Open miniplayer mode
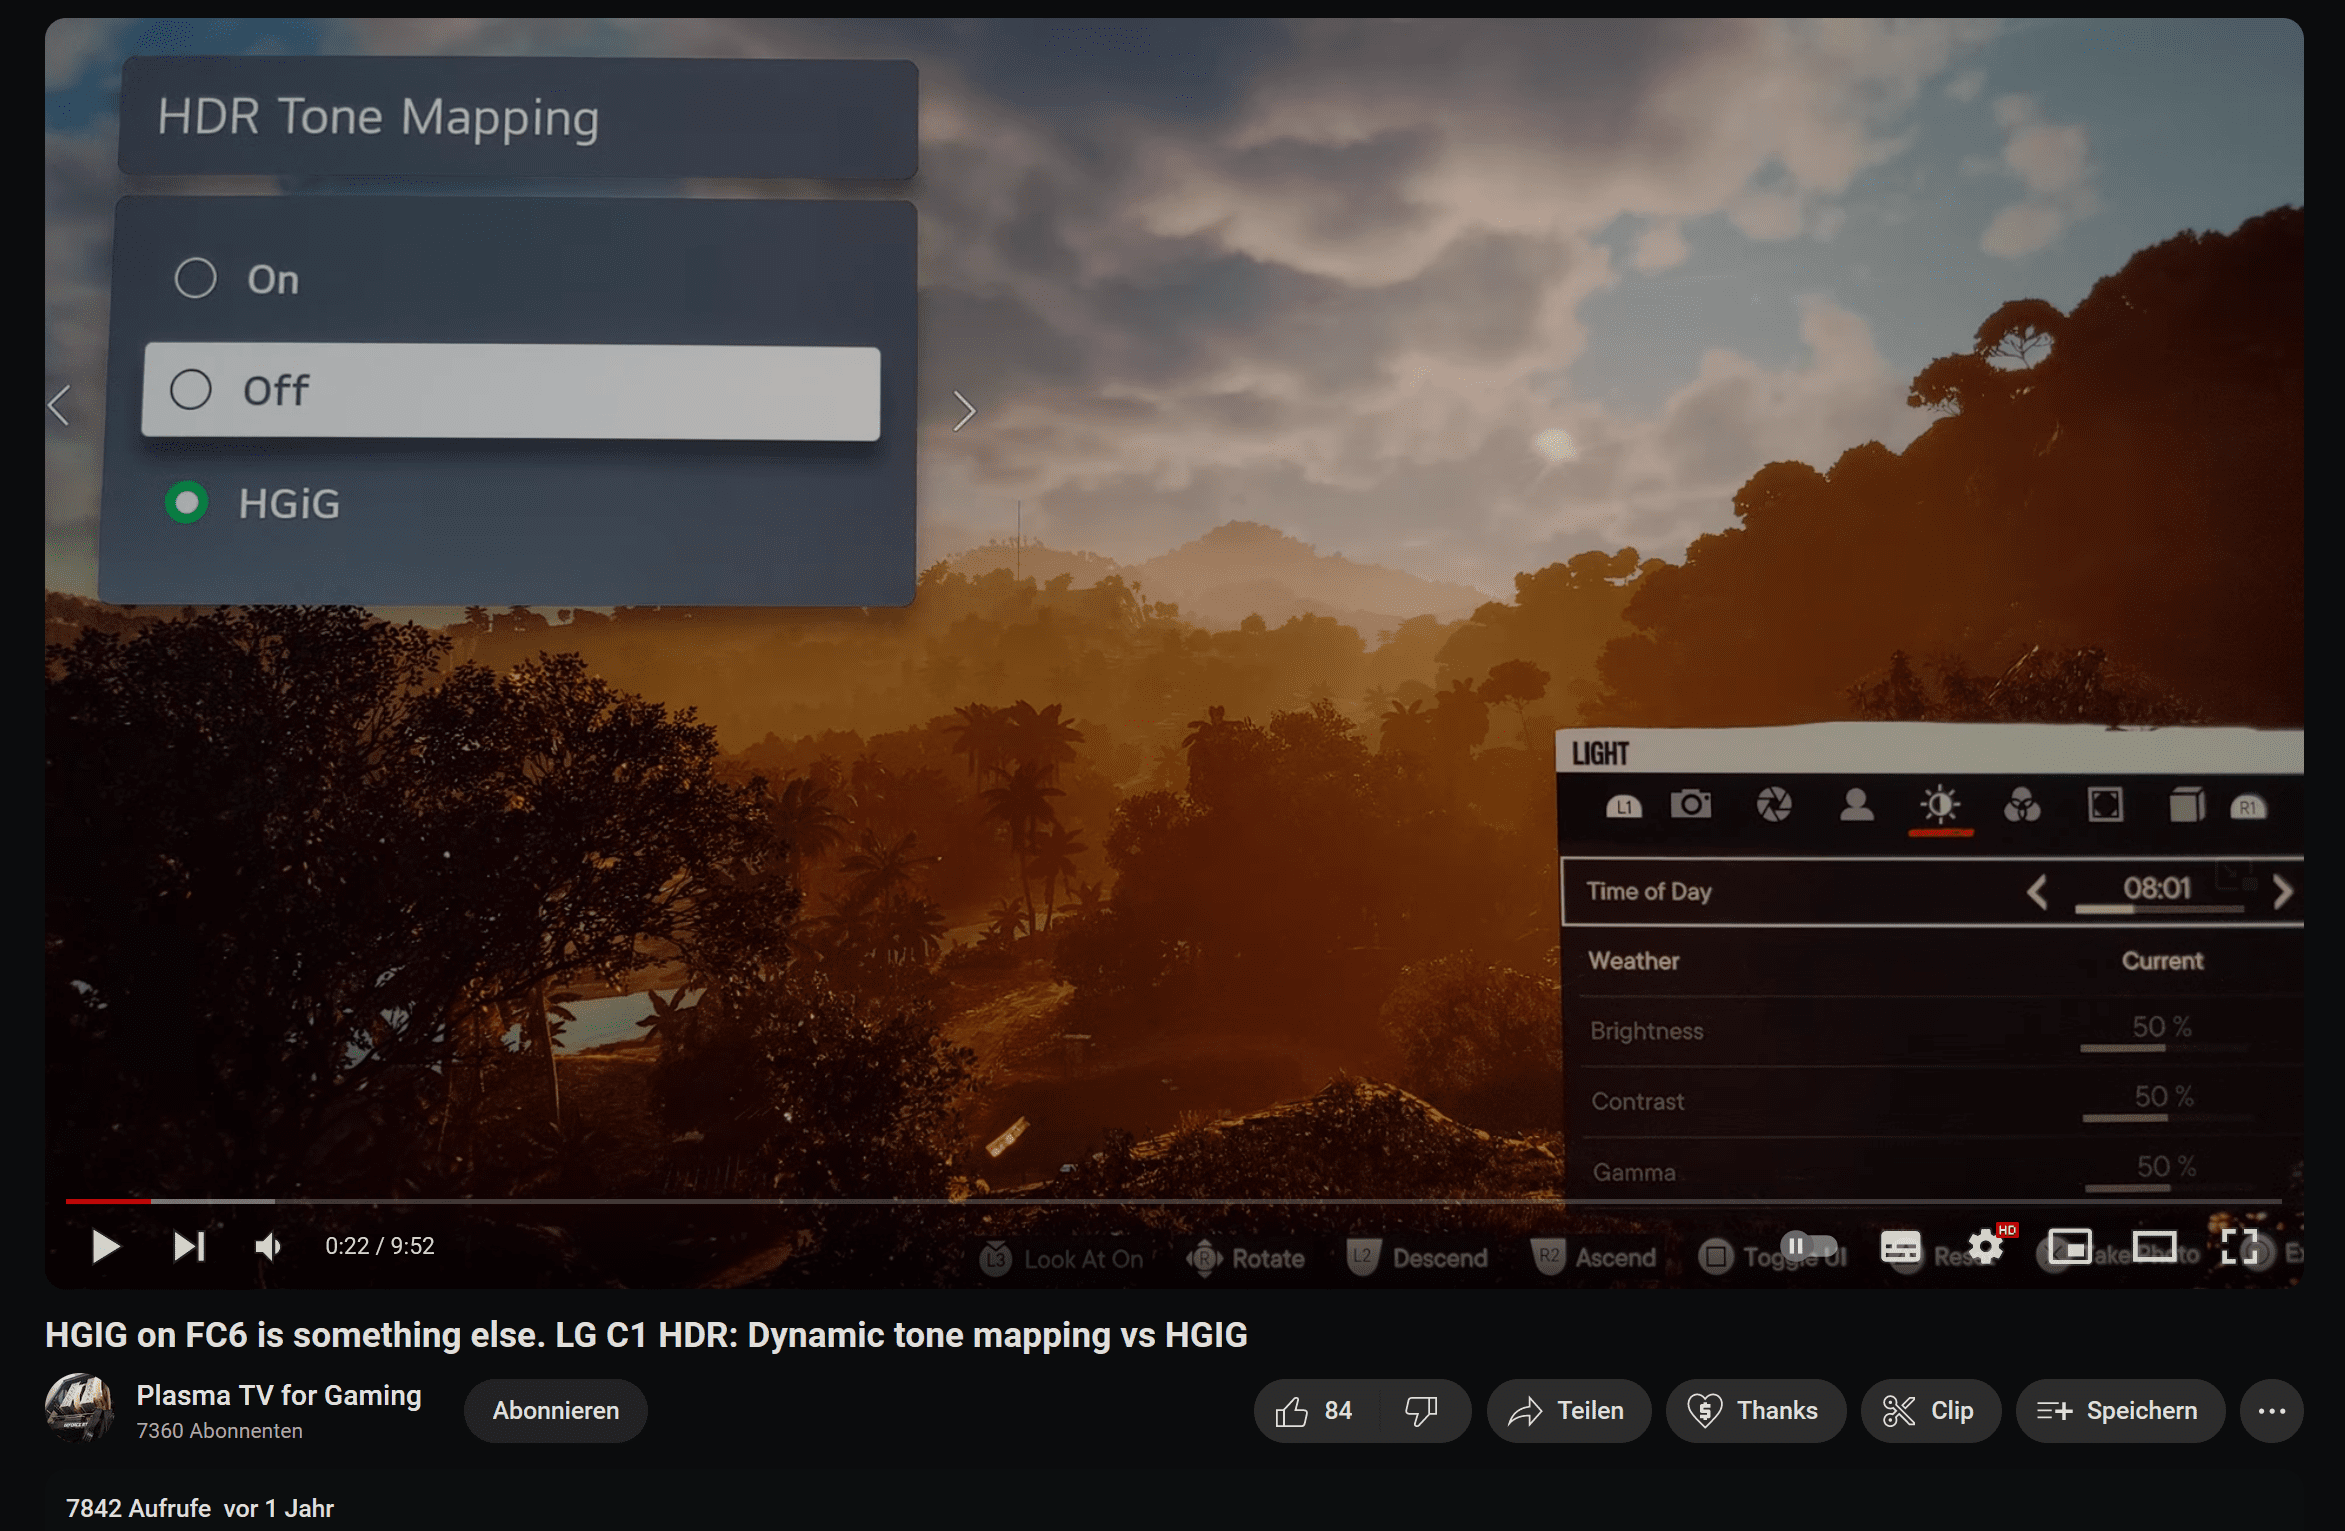This screenshot has width=2345, height=1531. pyautogui.click(x=2069, y=1247)
